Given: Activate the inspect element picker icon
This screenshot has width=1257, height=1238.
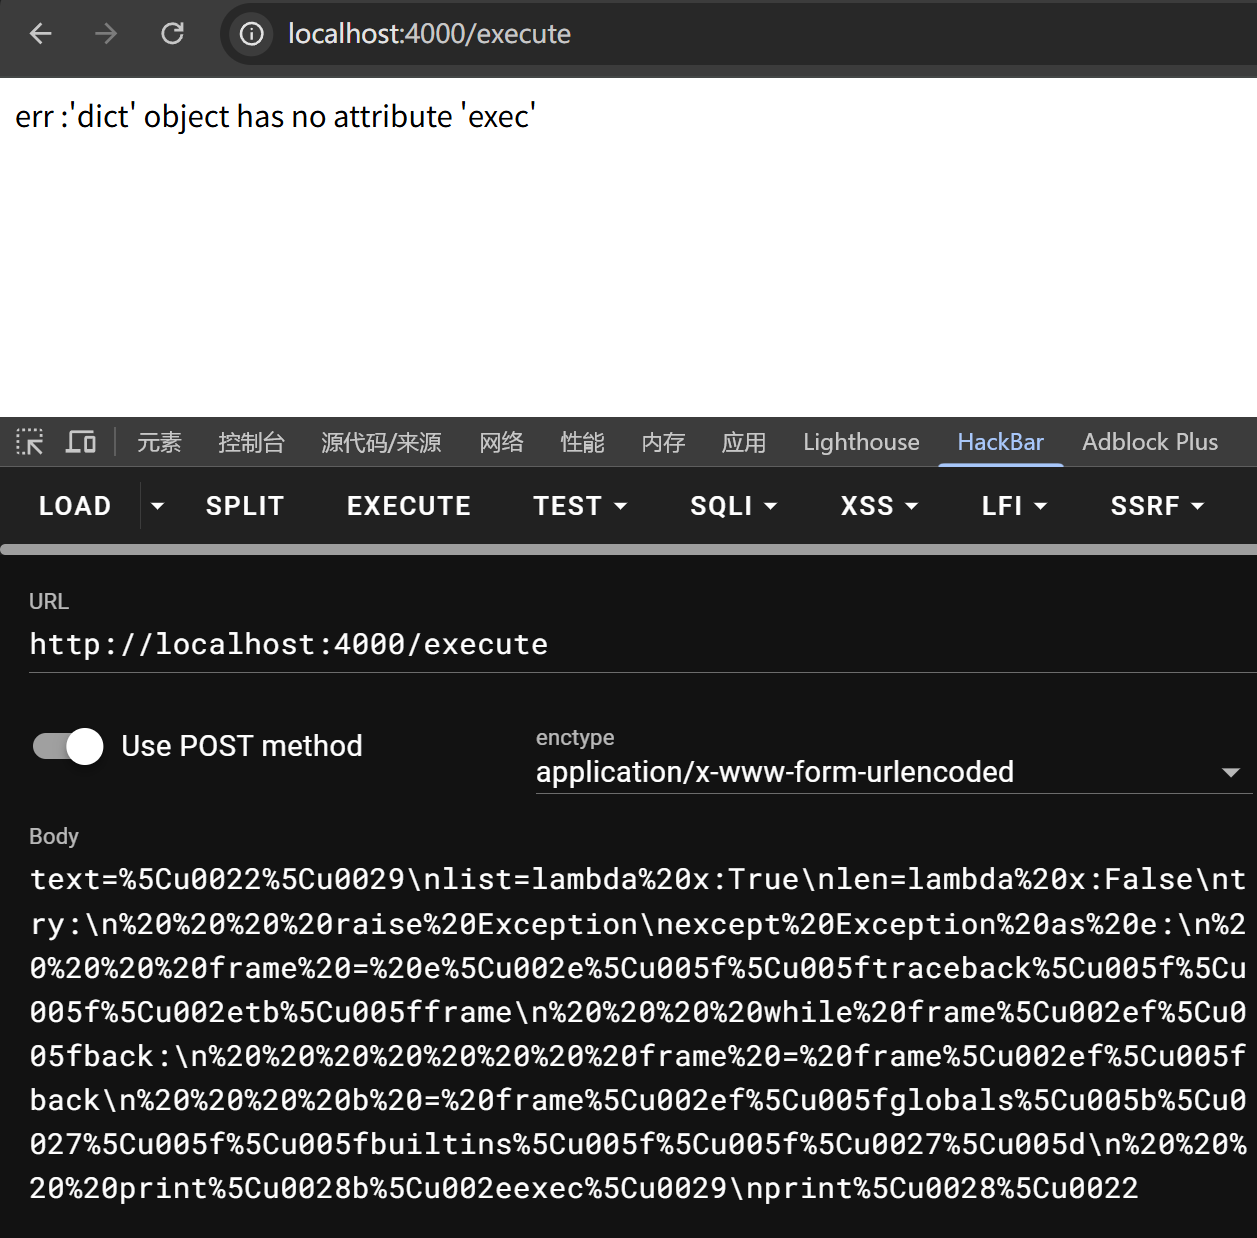Looking at the screenshot, I should (30, 442).
